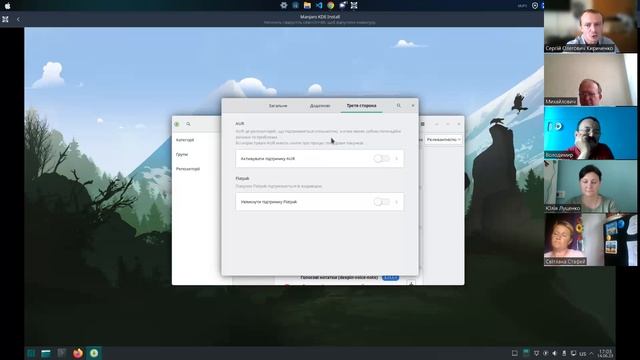Viewport: 640px width, 360px height.
Task: Switch to the Загальне tab in preferences
Action: coord(278,106)
